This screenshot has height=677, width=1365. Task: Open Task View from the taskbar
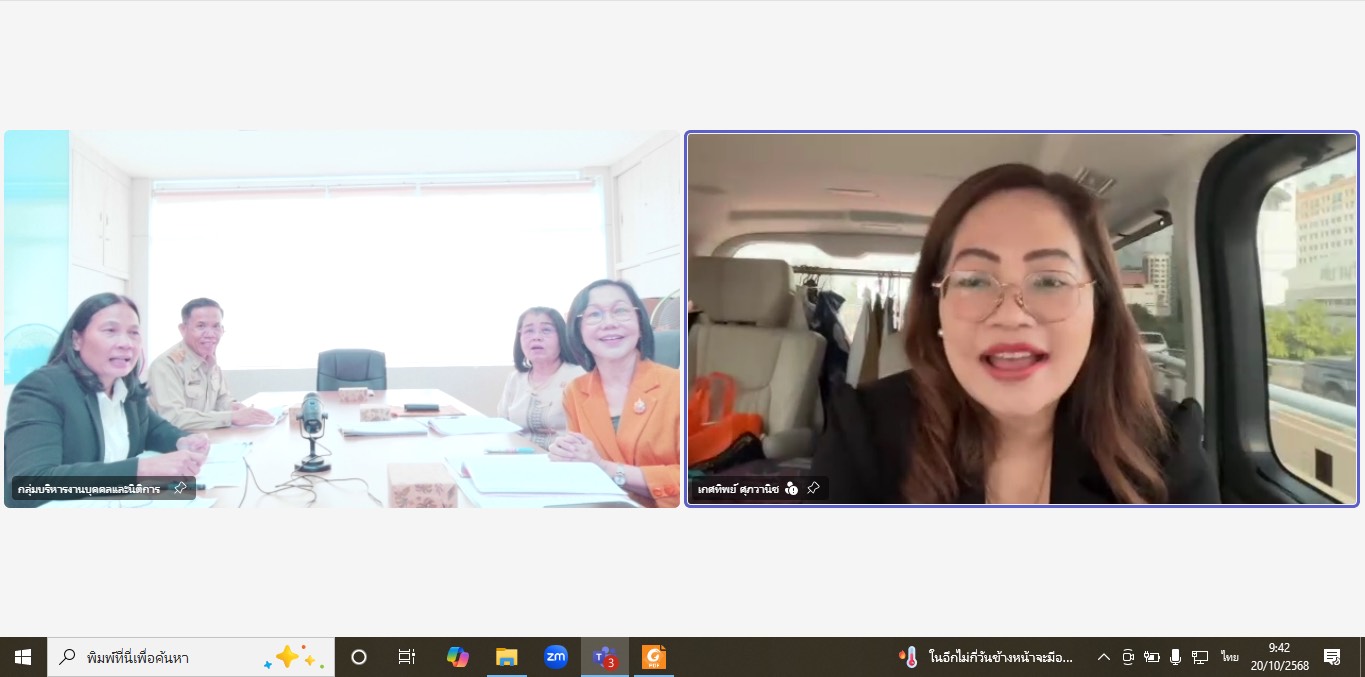pyautogui.click(x=407, y=657)
